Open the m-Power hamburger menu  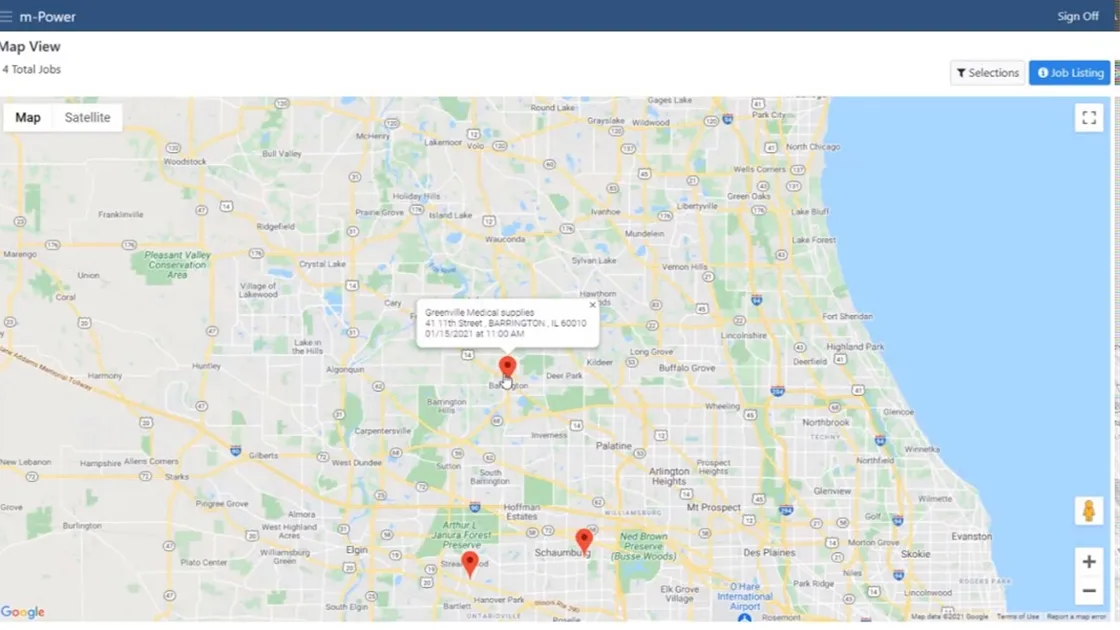point(6,16)
